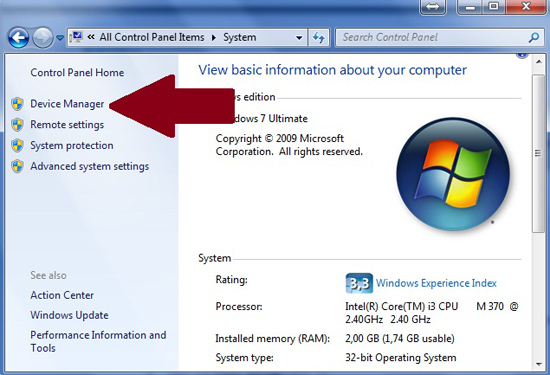The image size is (550, 375).
Task: Click the 3,3 rating score badge
Action: tap(359, 283)
